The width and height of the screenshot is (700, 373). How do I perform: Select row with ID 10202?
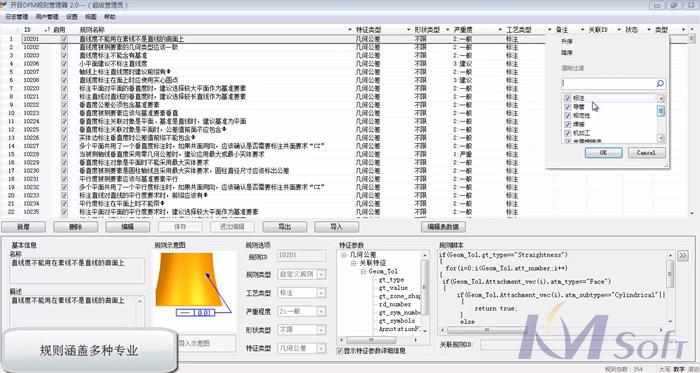coord(348,47)
